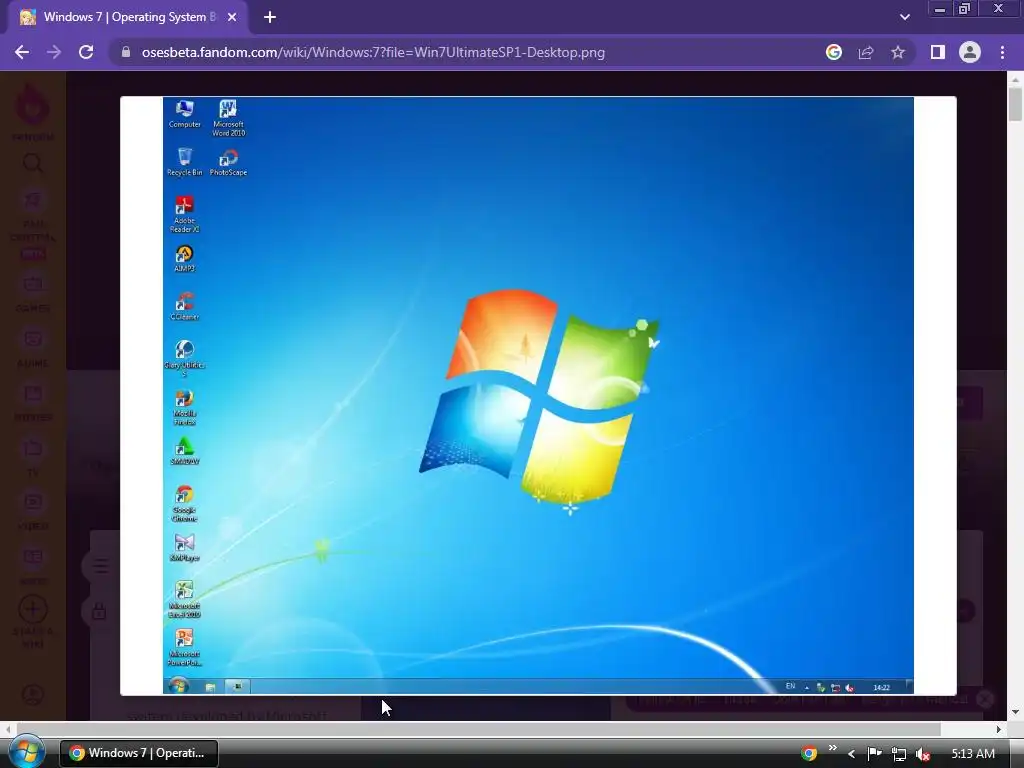Click the Google icon in the address bar

(x=834, y=52)
